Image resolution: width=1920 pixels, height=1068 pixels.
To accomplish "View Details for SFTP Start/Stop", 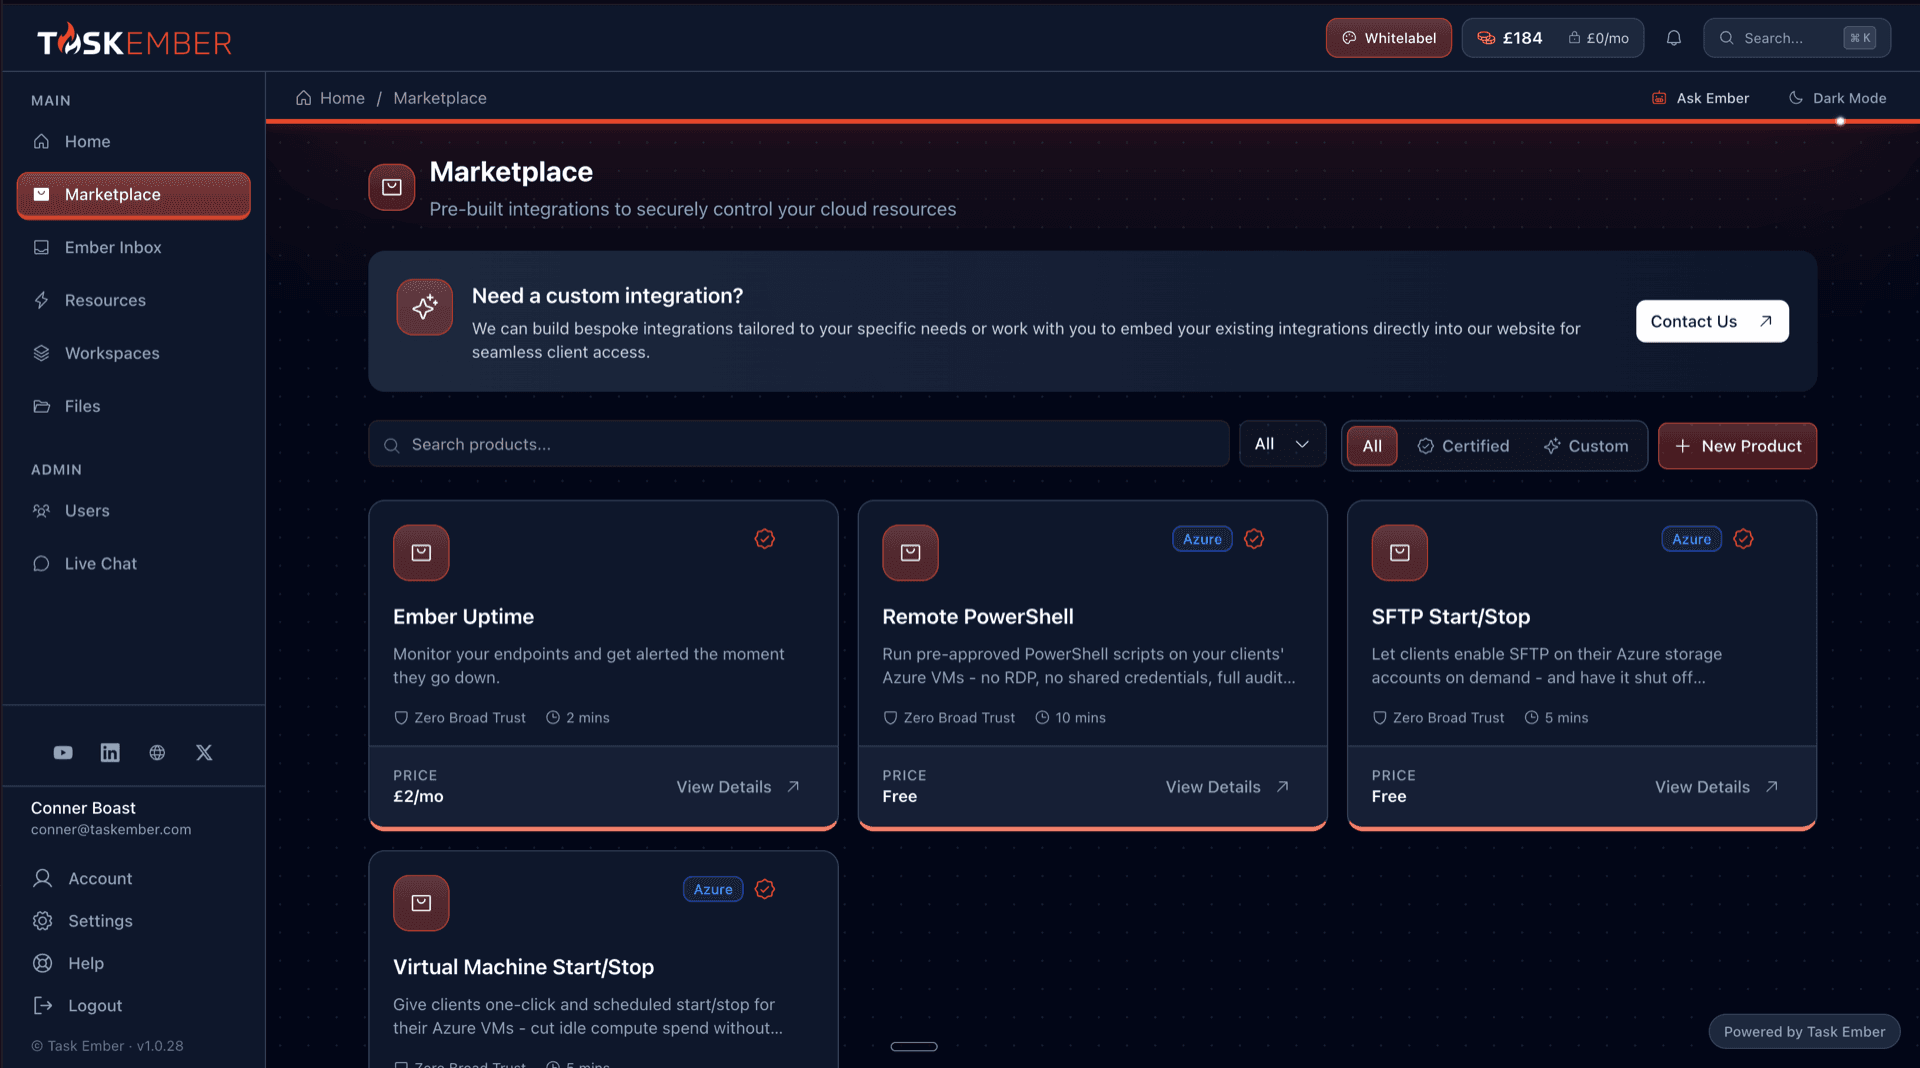I will click(1716, 787).
